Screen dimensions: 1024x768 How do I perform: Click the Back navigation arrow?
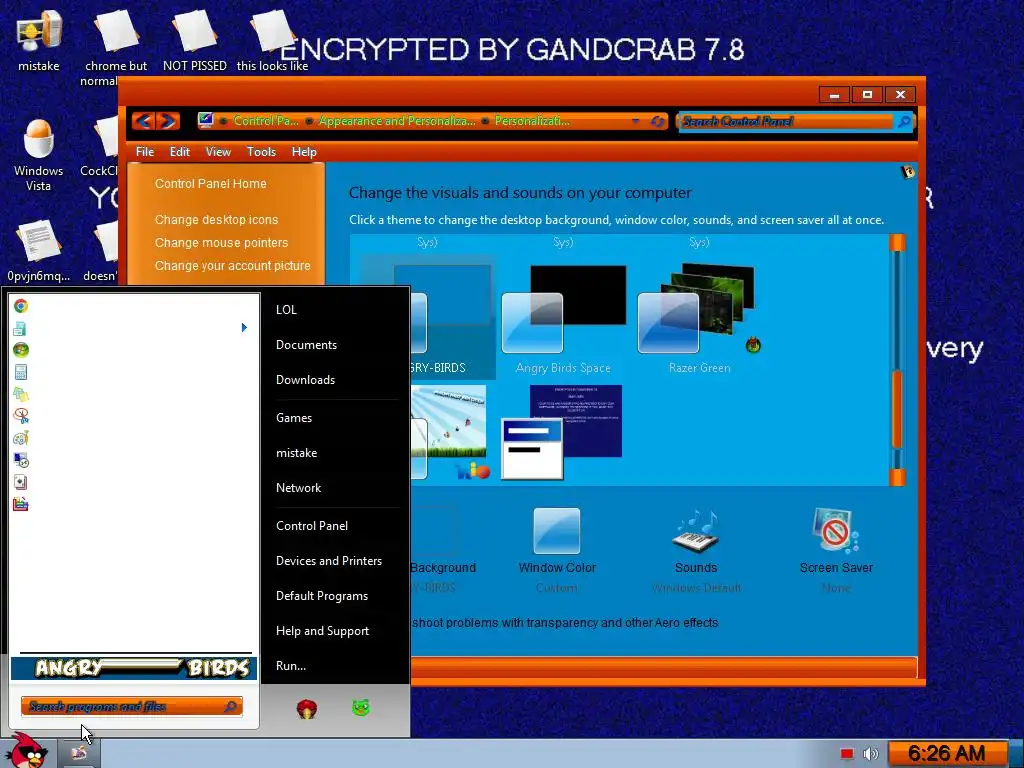[144, 121]
